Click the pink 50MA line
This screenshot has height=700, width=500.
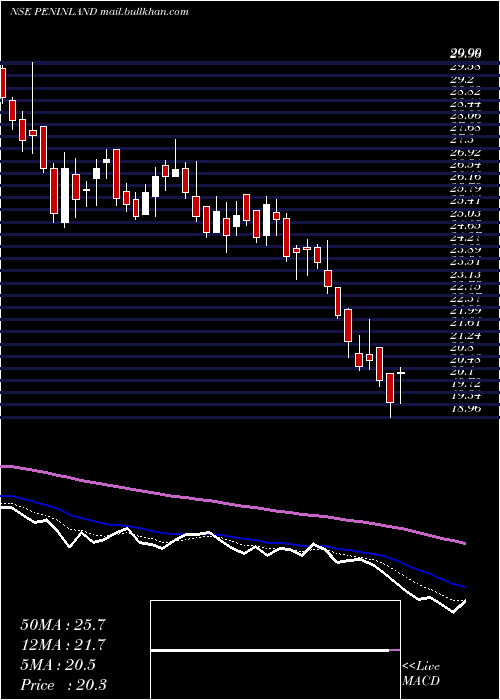tap(233, 504)
